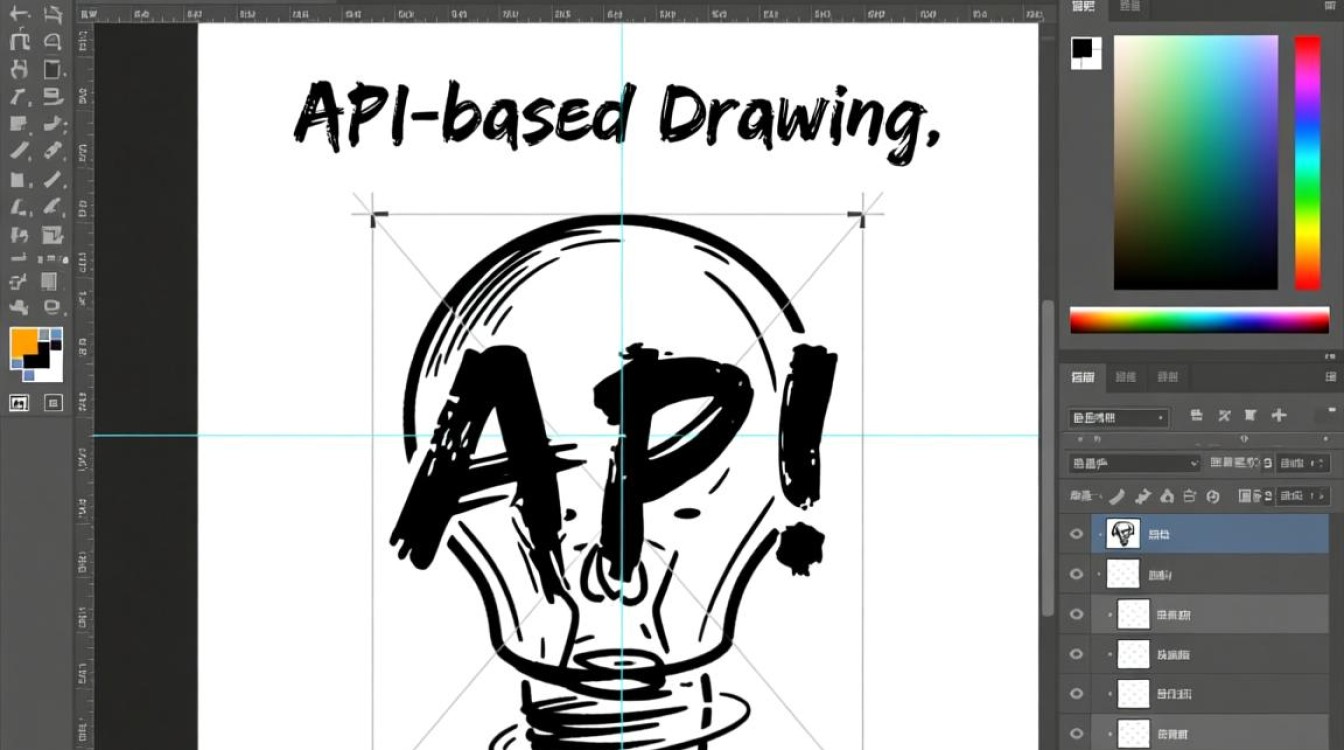Screen dimensions: 1344x750
Task: Click the quick mask mode icon below color swatches
Action: click(19, 403)
